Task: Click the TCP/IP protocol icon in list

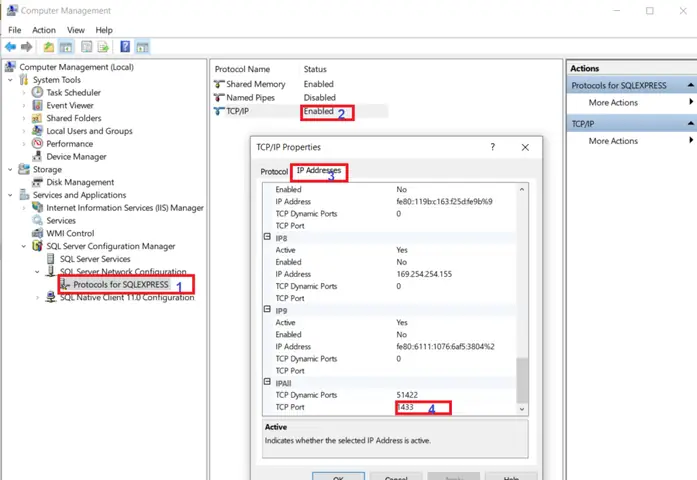Action: pos(219,111)
